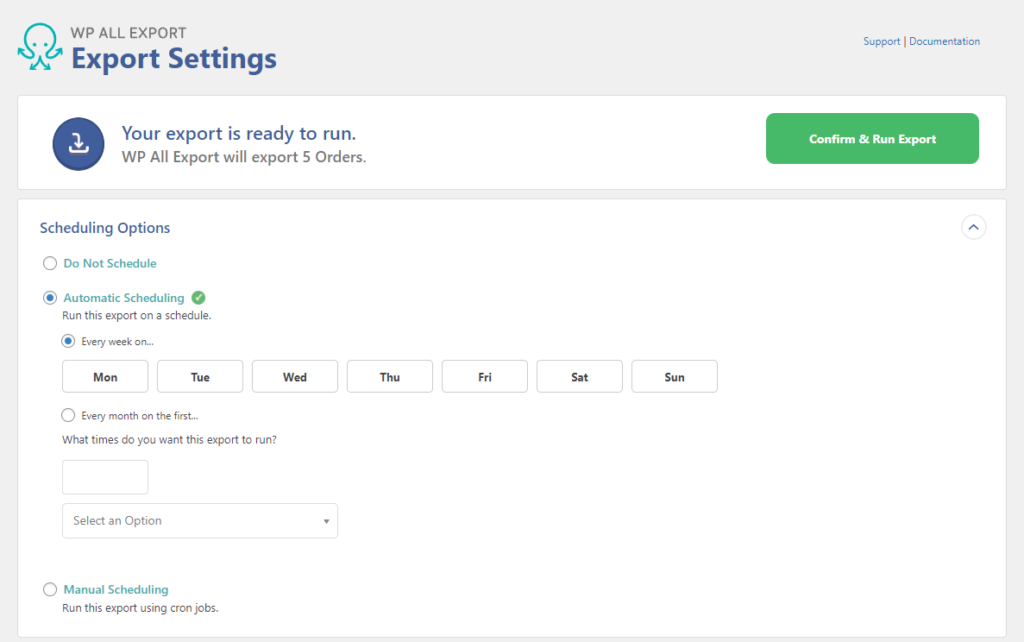Click the Do Not Schedule label
The width and height of the screenshot is (1024, 642).
click(x=110, y=263)
